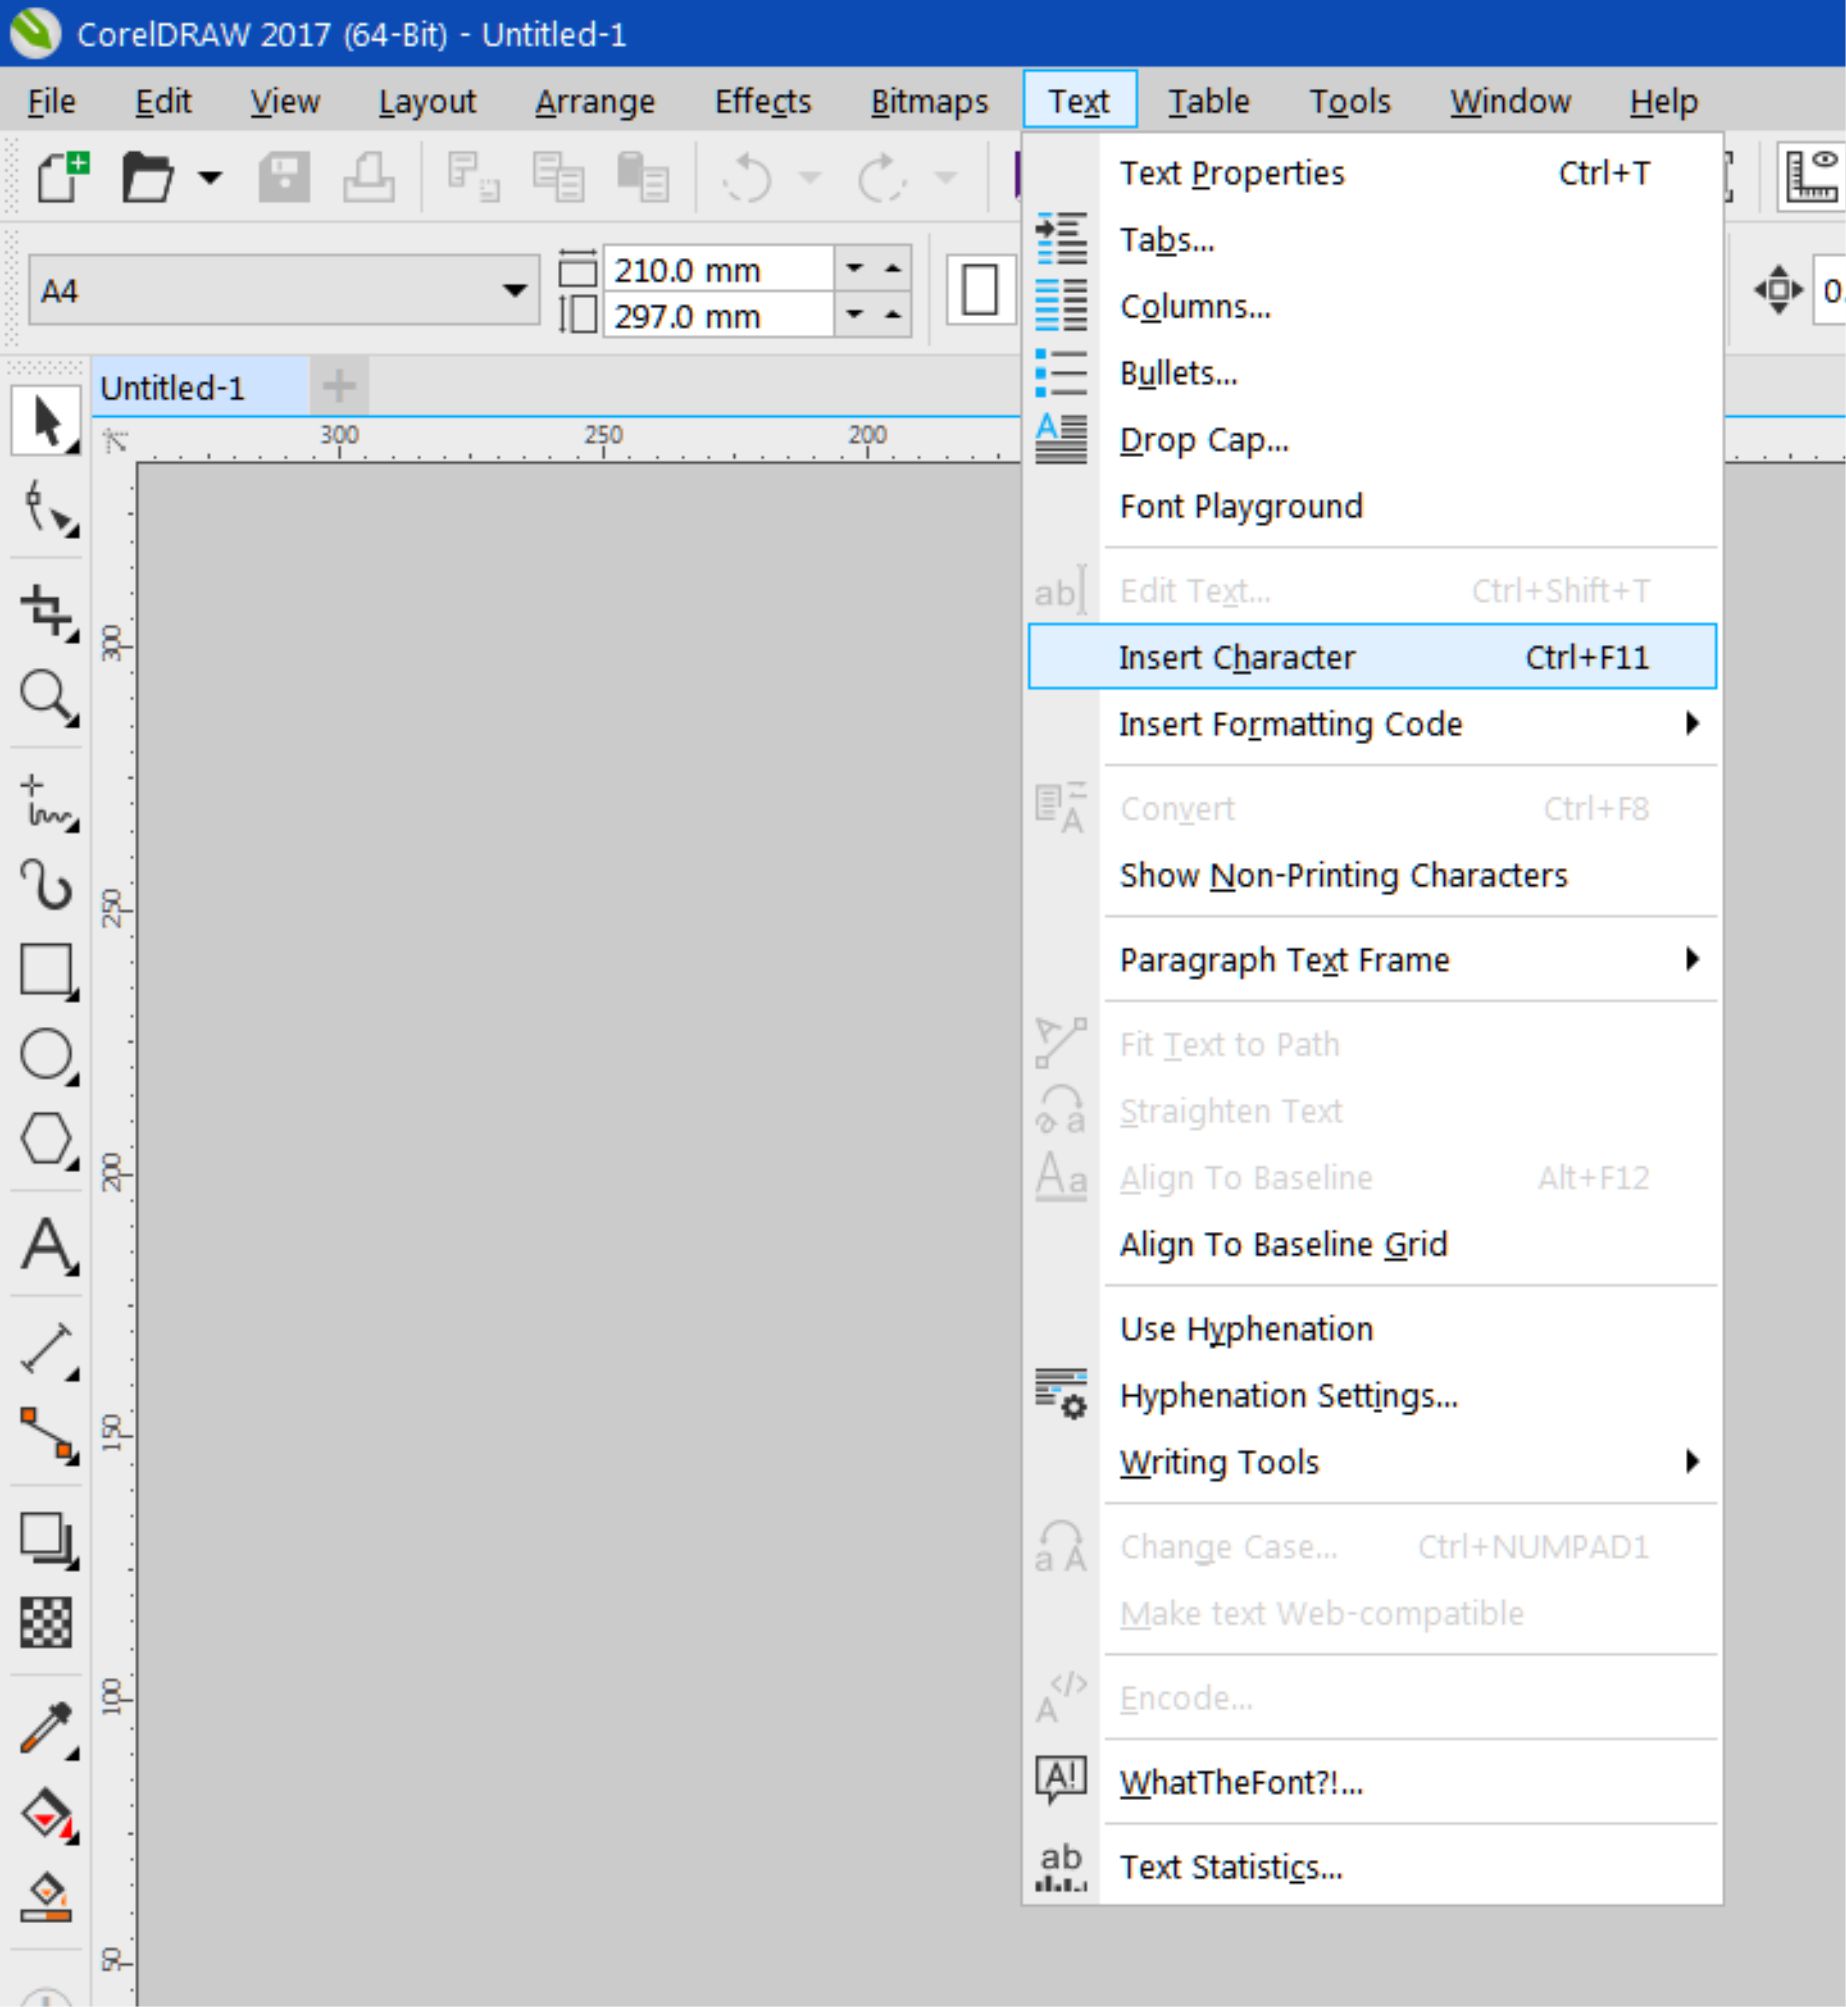
Task: Click the Paste toolbar icon
Action: (642, 177)
